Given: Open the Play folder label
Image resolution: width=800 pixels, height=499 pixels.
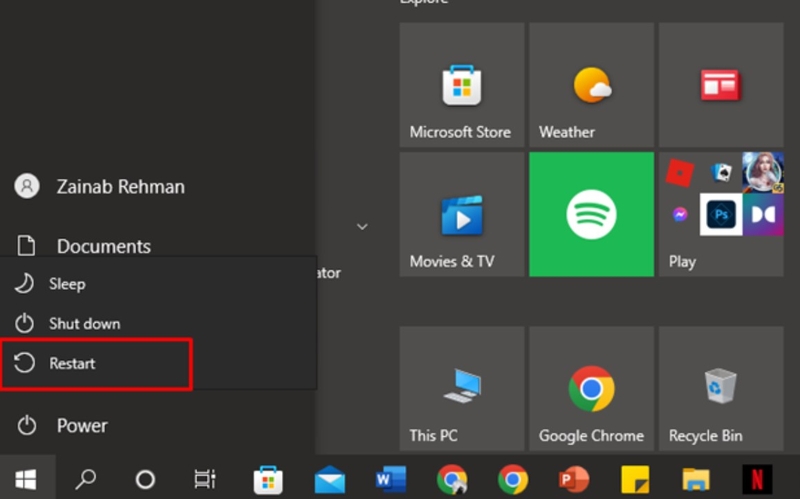Looking at the screenshot, I should [682, 262].
